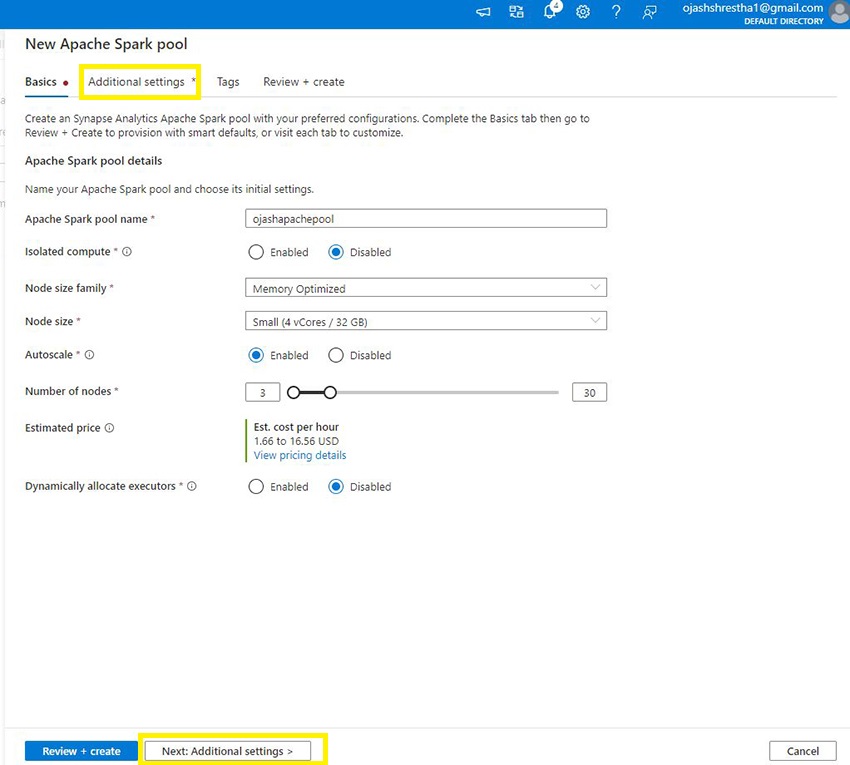Click the info icon next to Isolated compute
The width and height of the screenshot is (850, 765).
(x=127, y=252)
